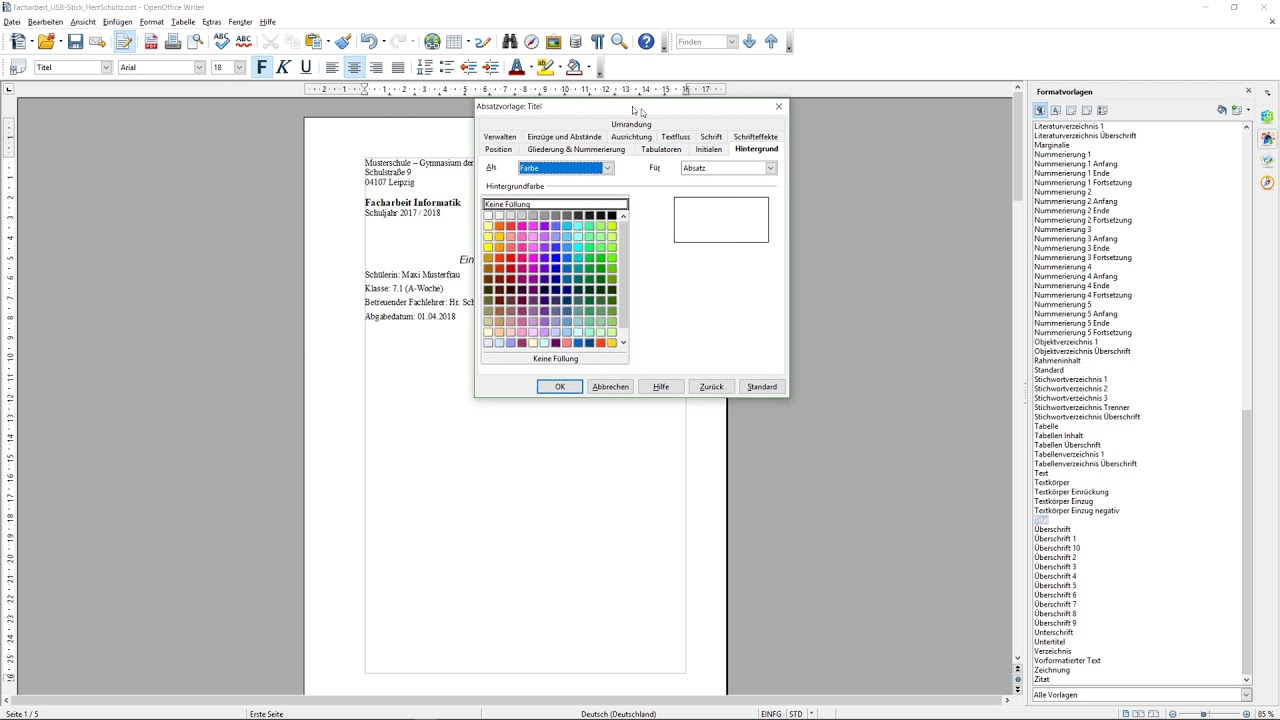The image size is (1280, 720).
Task: Click the New document icon
Action: pos(17,42)
